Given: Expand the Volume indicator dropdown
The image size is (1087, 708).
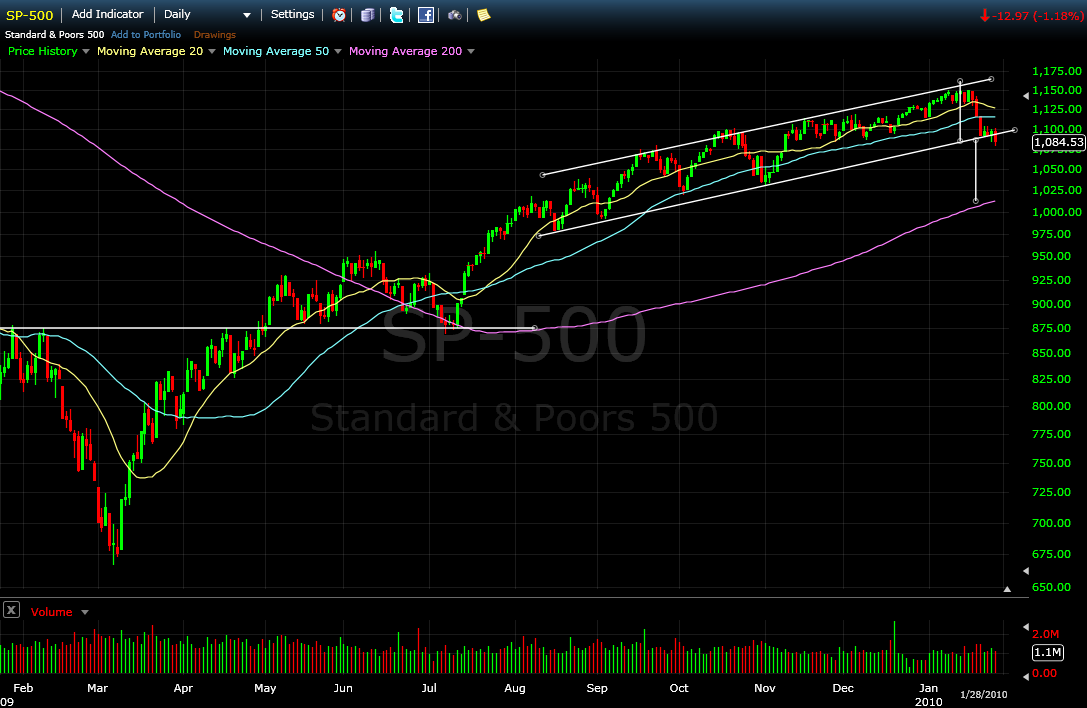Looking at the screenshot, I should (x=82, y=611).
